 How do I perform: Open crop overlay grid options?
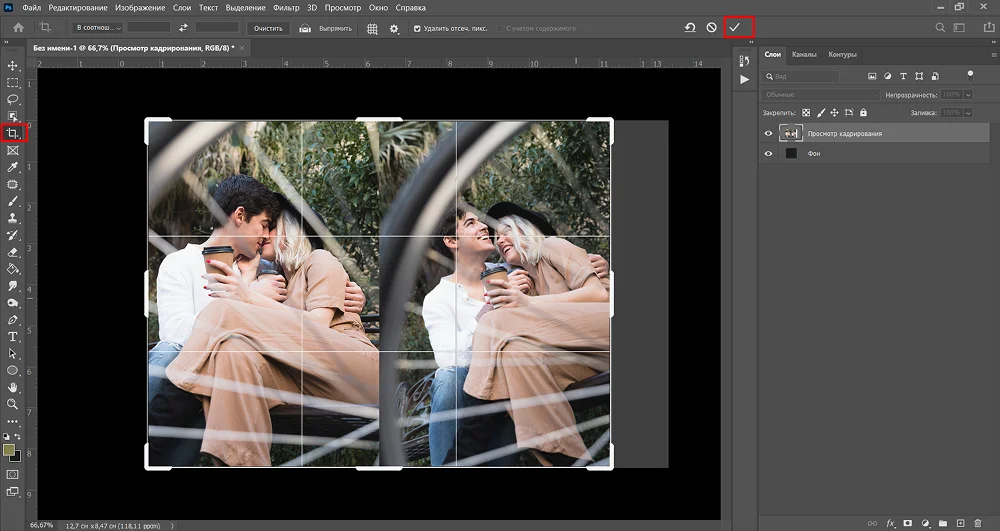click(x=372, y=29)
